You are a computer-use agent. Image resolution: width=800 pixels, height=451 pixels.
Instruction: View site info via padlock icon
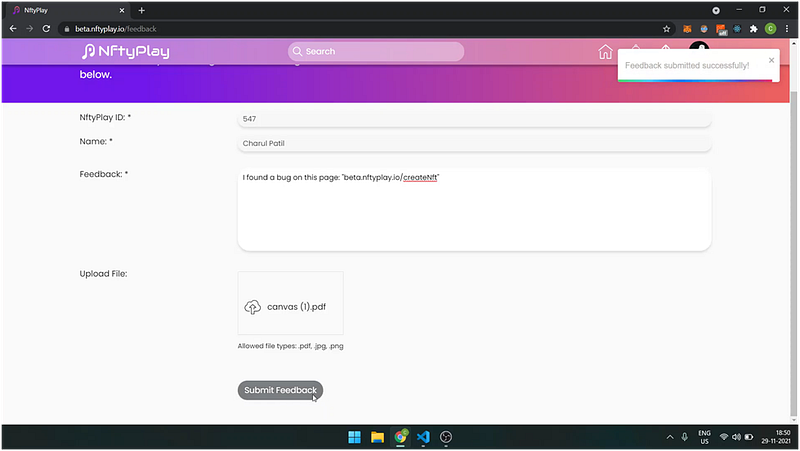pyautogui.click(x=66, y=29)
